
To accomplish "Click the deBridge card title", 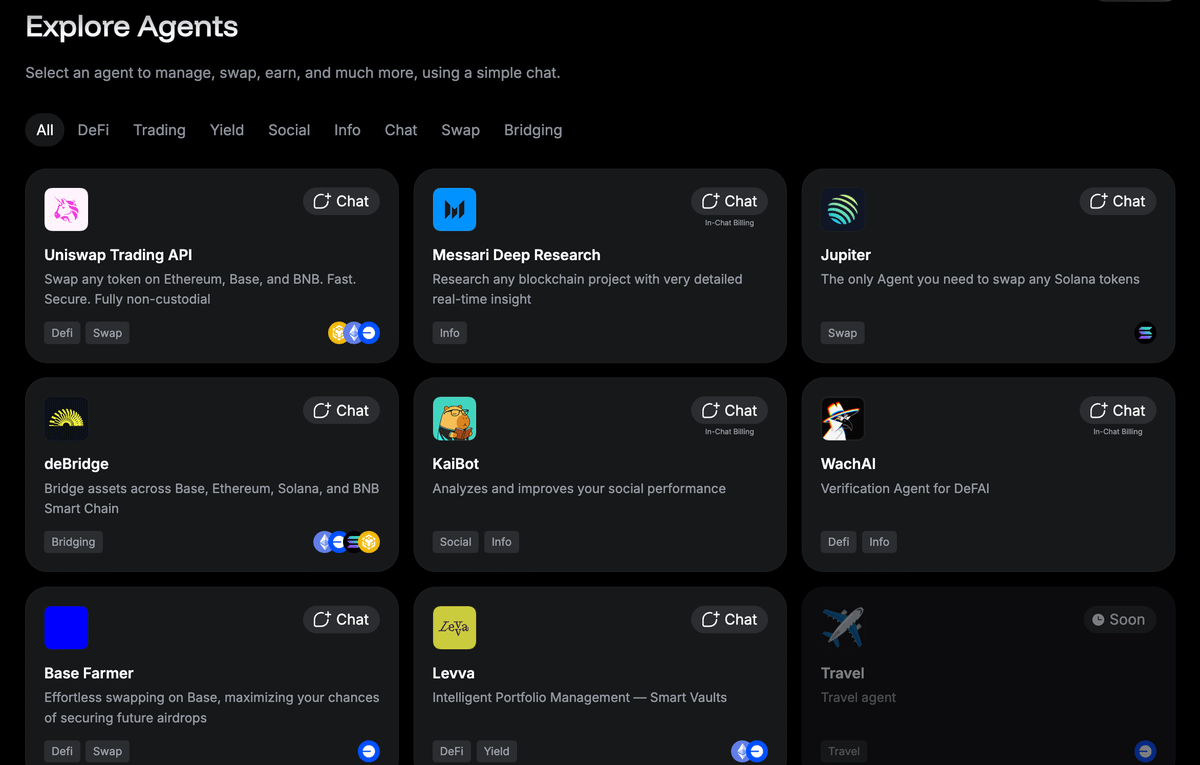I will (x=76, y=464).
